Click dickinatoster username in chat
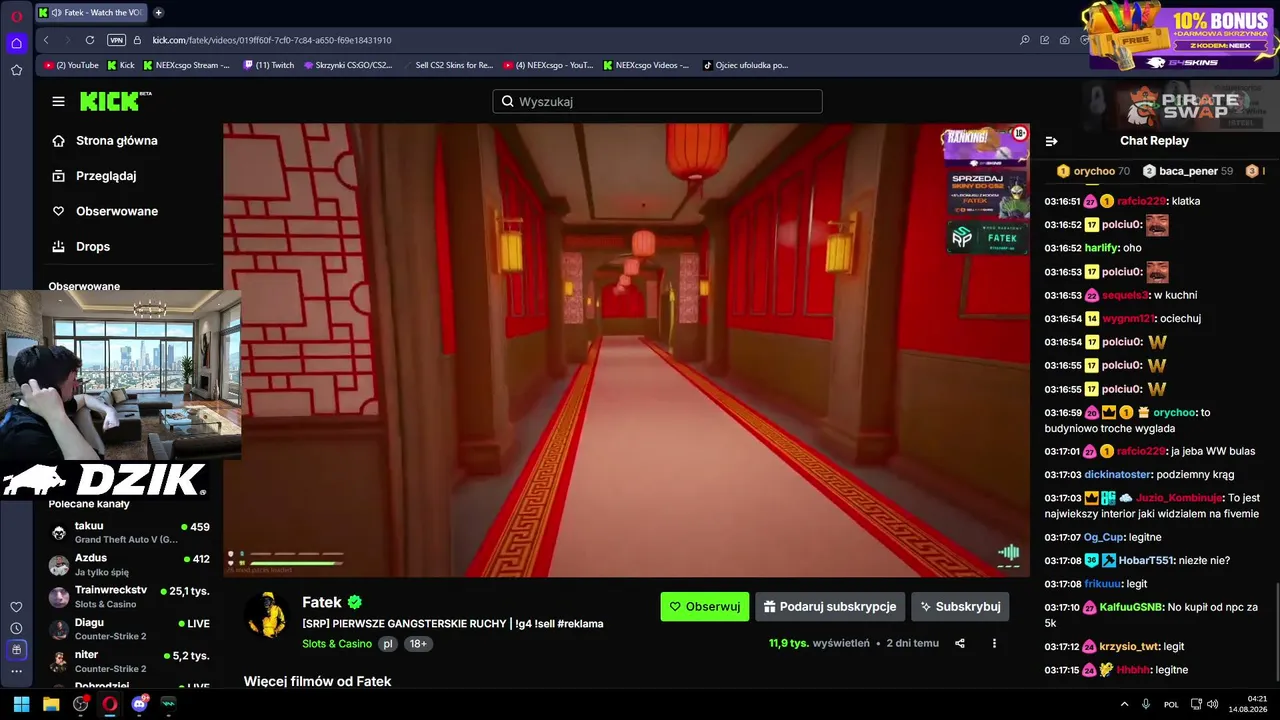Screen dimensions: 1280x720 pos(1118,474)
